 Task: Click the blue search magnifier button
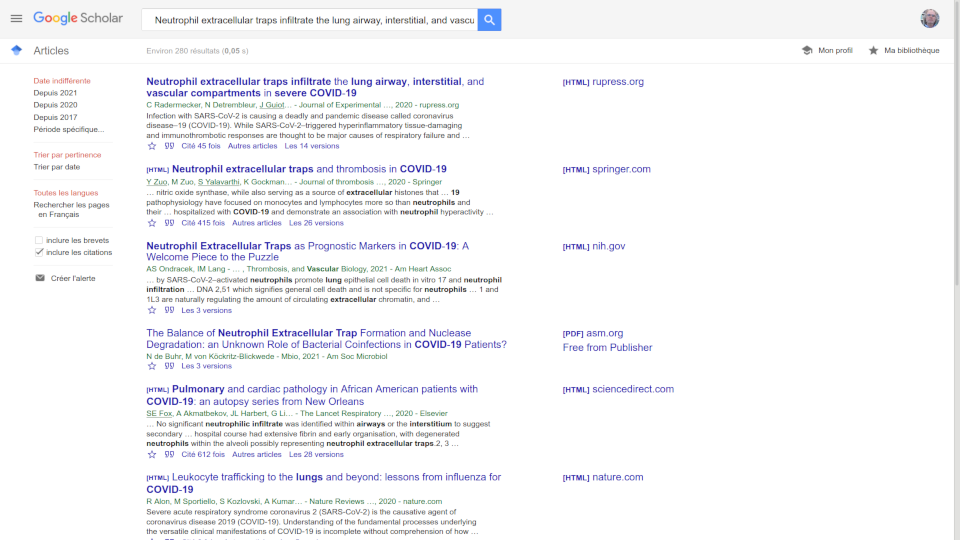pyautogui.click(x=489, y=20)
